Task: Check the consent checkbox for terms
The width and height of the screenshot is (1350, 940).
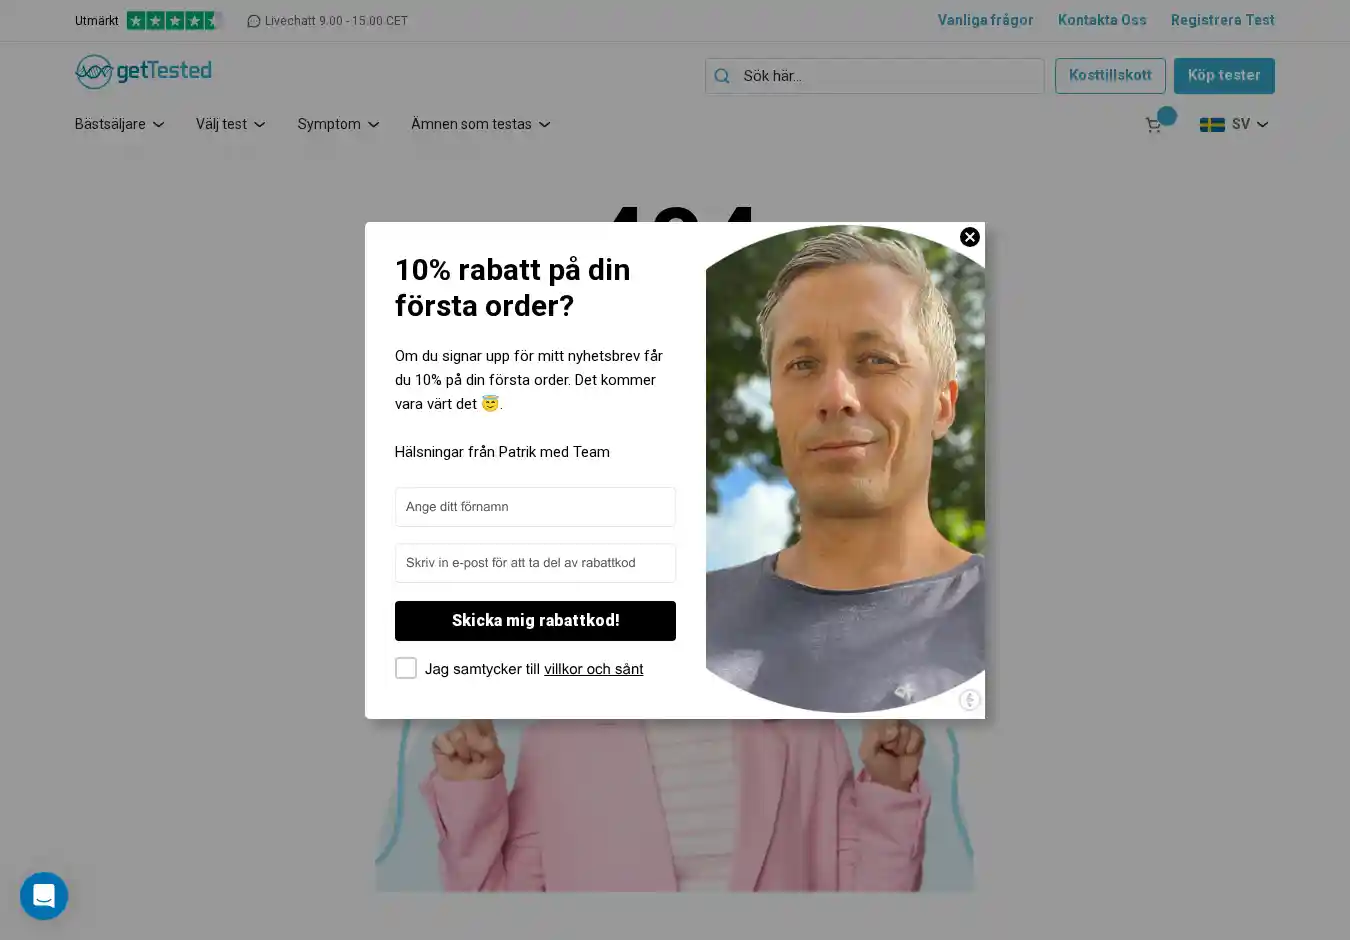Action: [x=406, y=668]
